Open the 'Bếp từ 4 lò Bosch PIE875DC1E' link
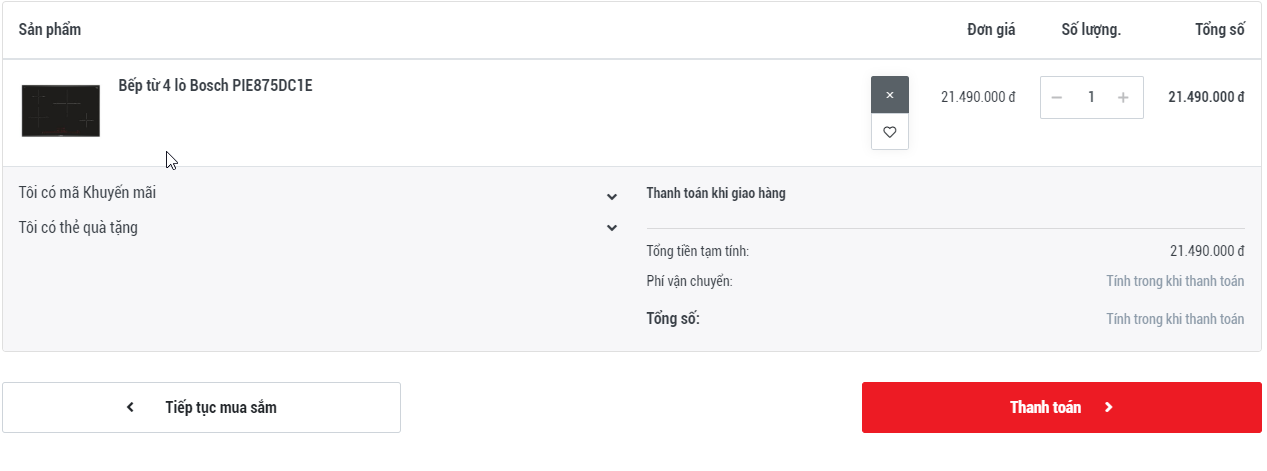 [215, 86]
